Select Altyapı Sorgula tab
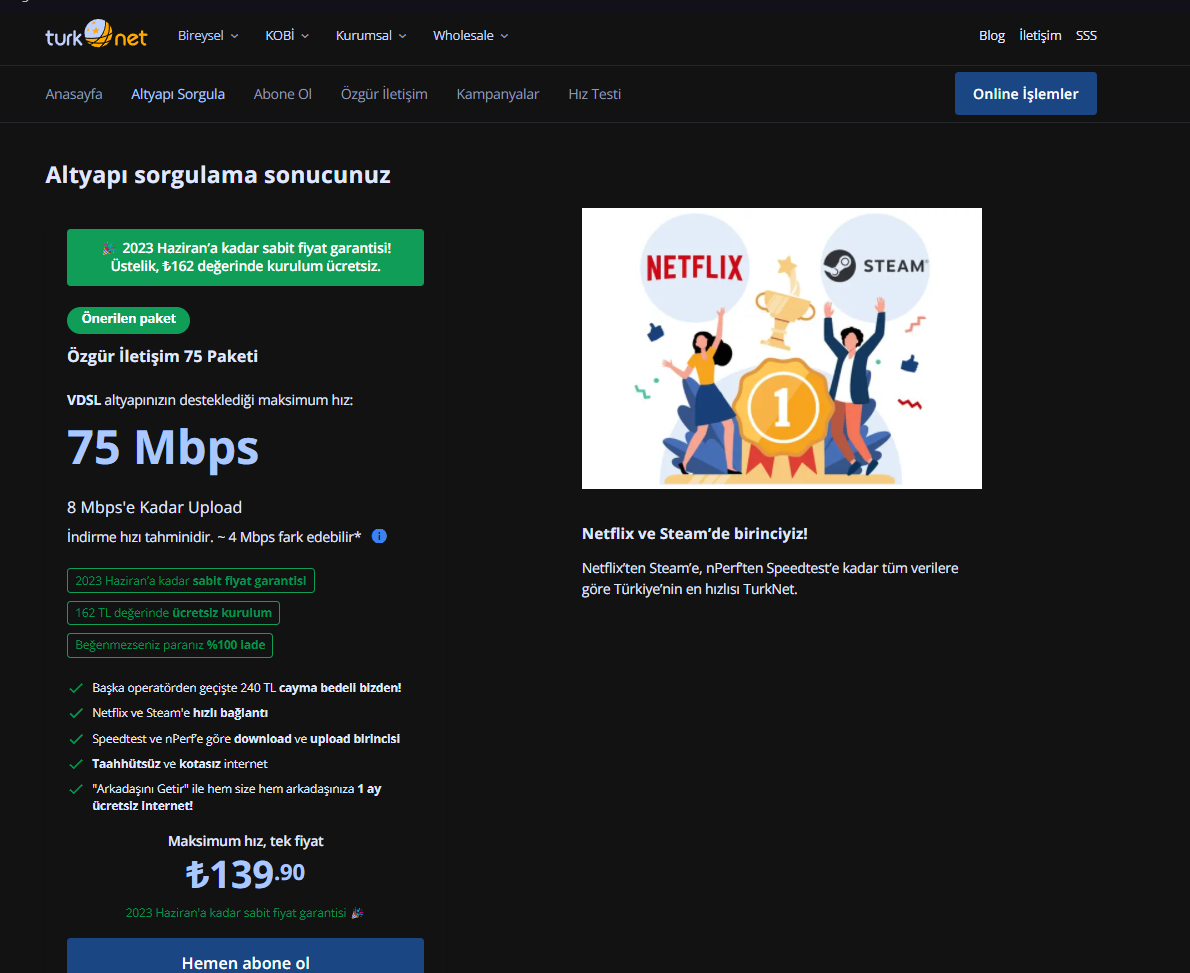 (x=178, y=94)
